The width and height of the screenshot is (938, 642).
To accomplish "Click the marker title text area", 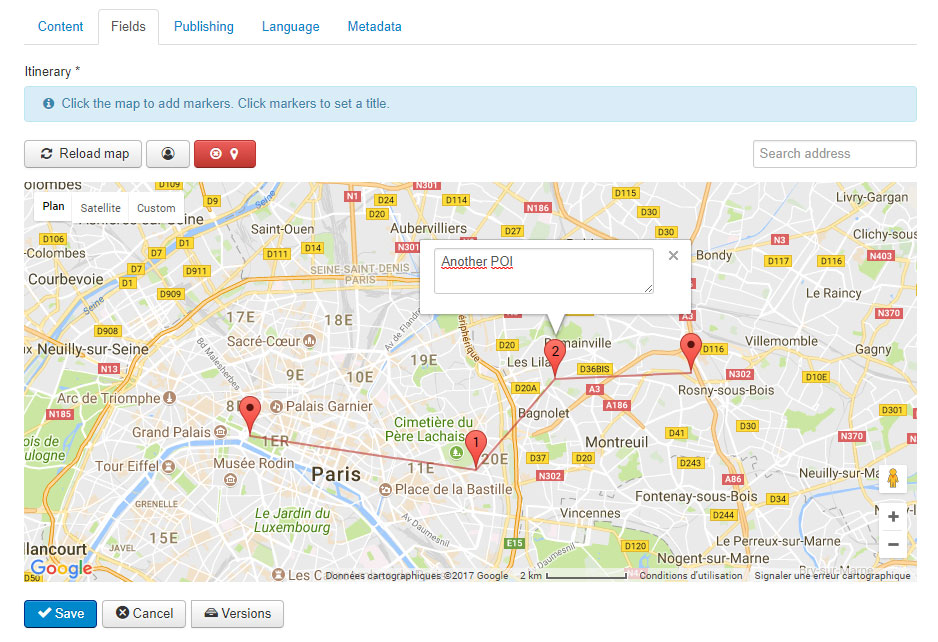I will pyautogui.click(x=544, y=271).
